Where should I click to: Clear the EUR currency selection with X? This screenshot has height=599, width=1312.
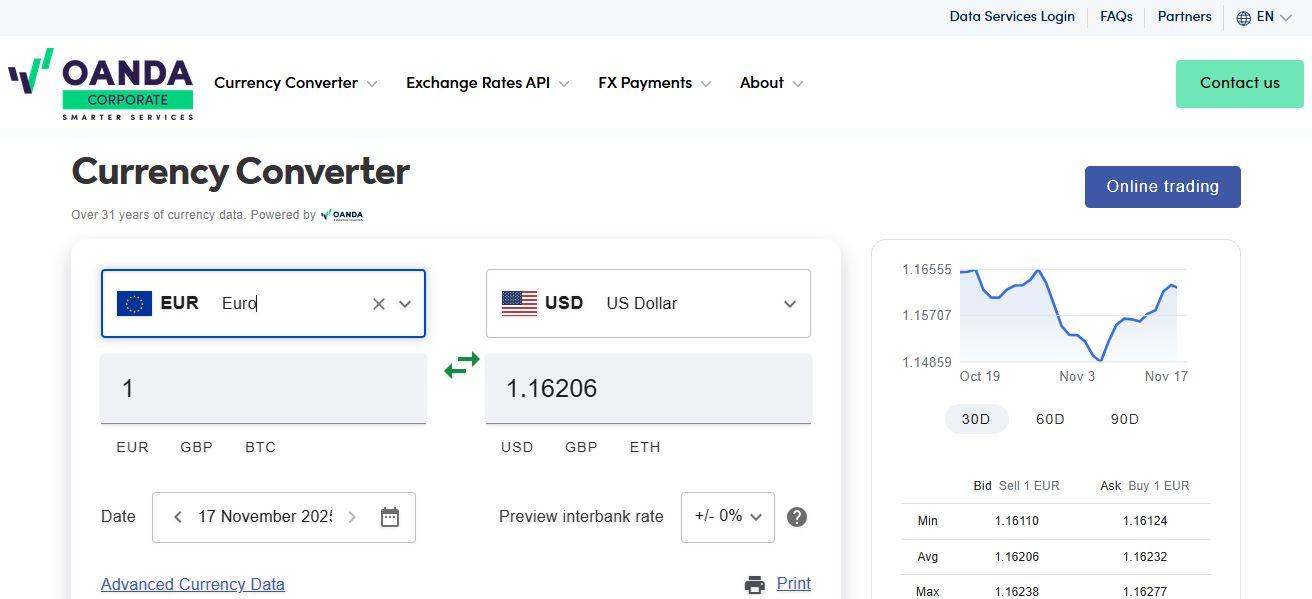(378, 304)
